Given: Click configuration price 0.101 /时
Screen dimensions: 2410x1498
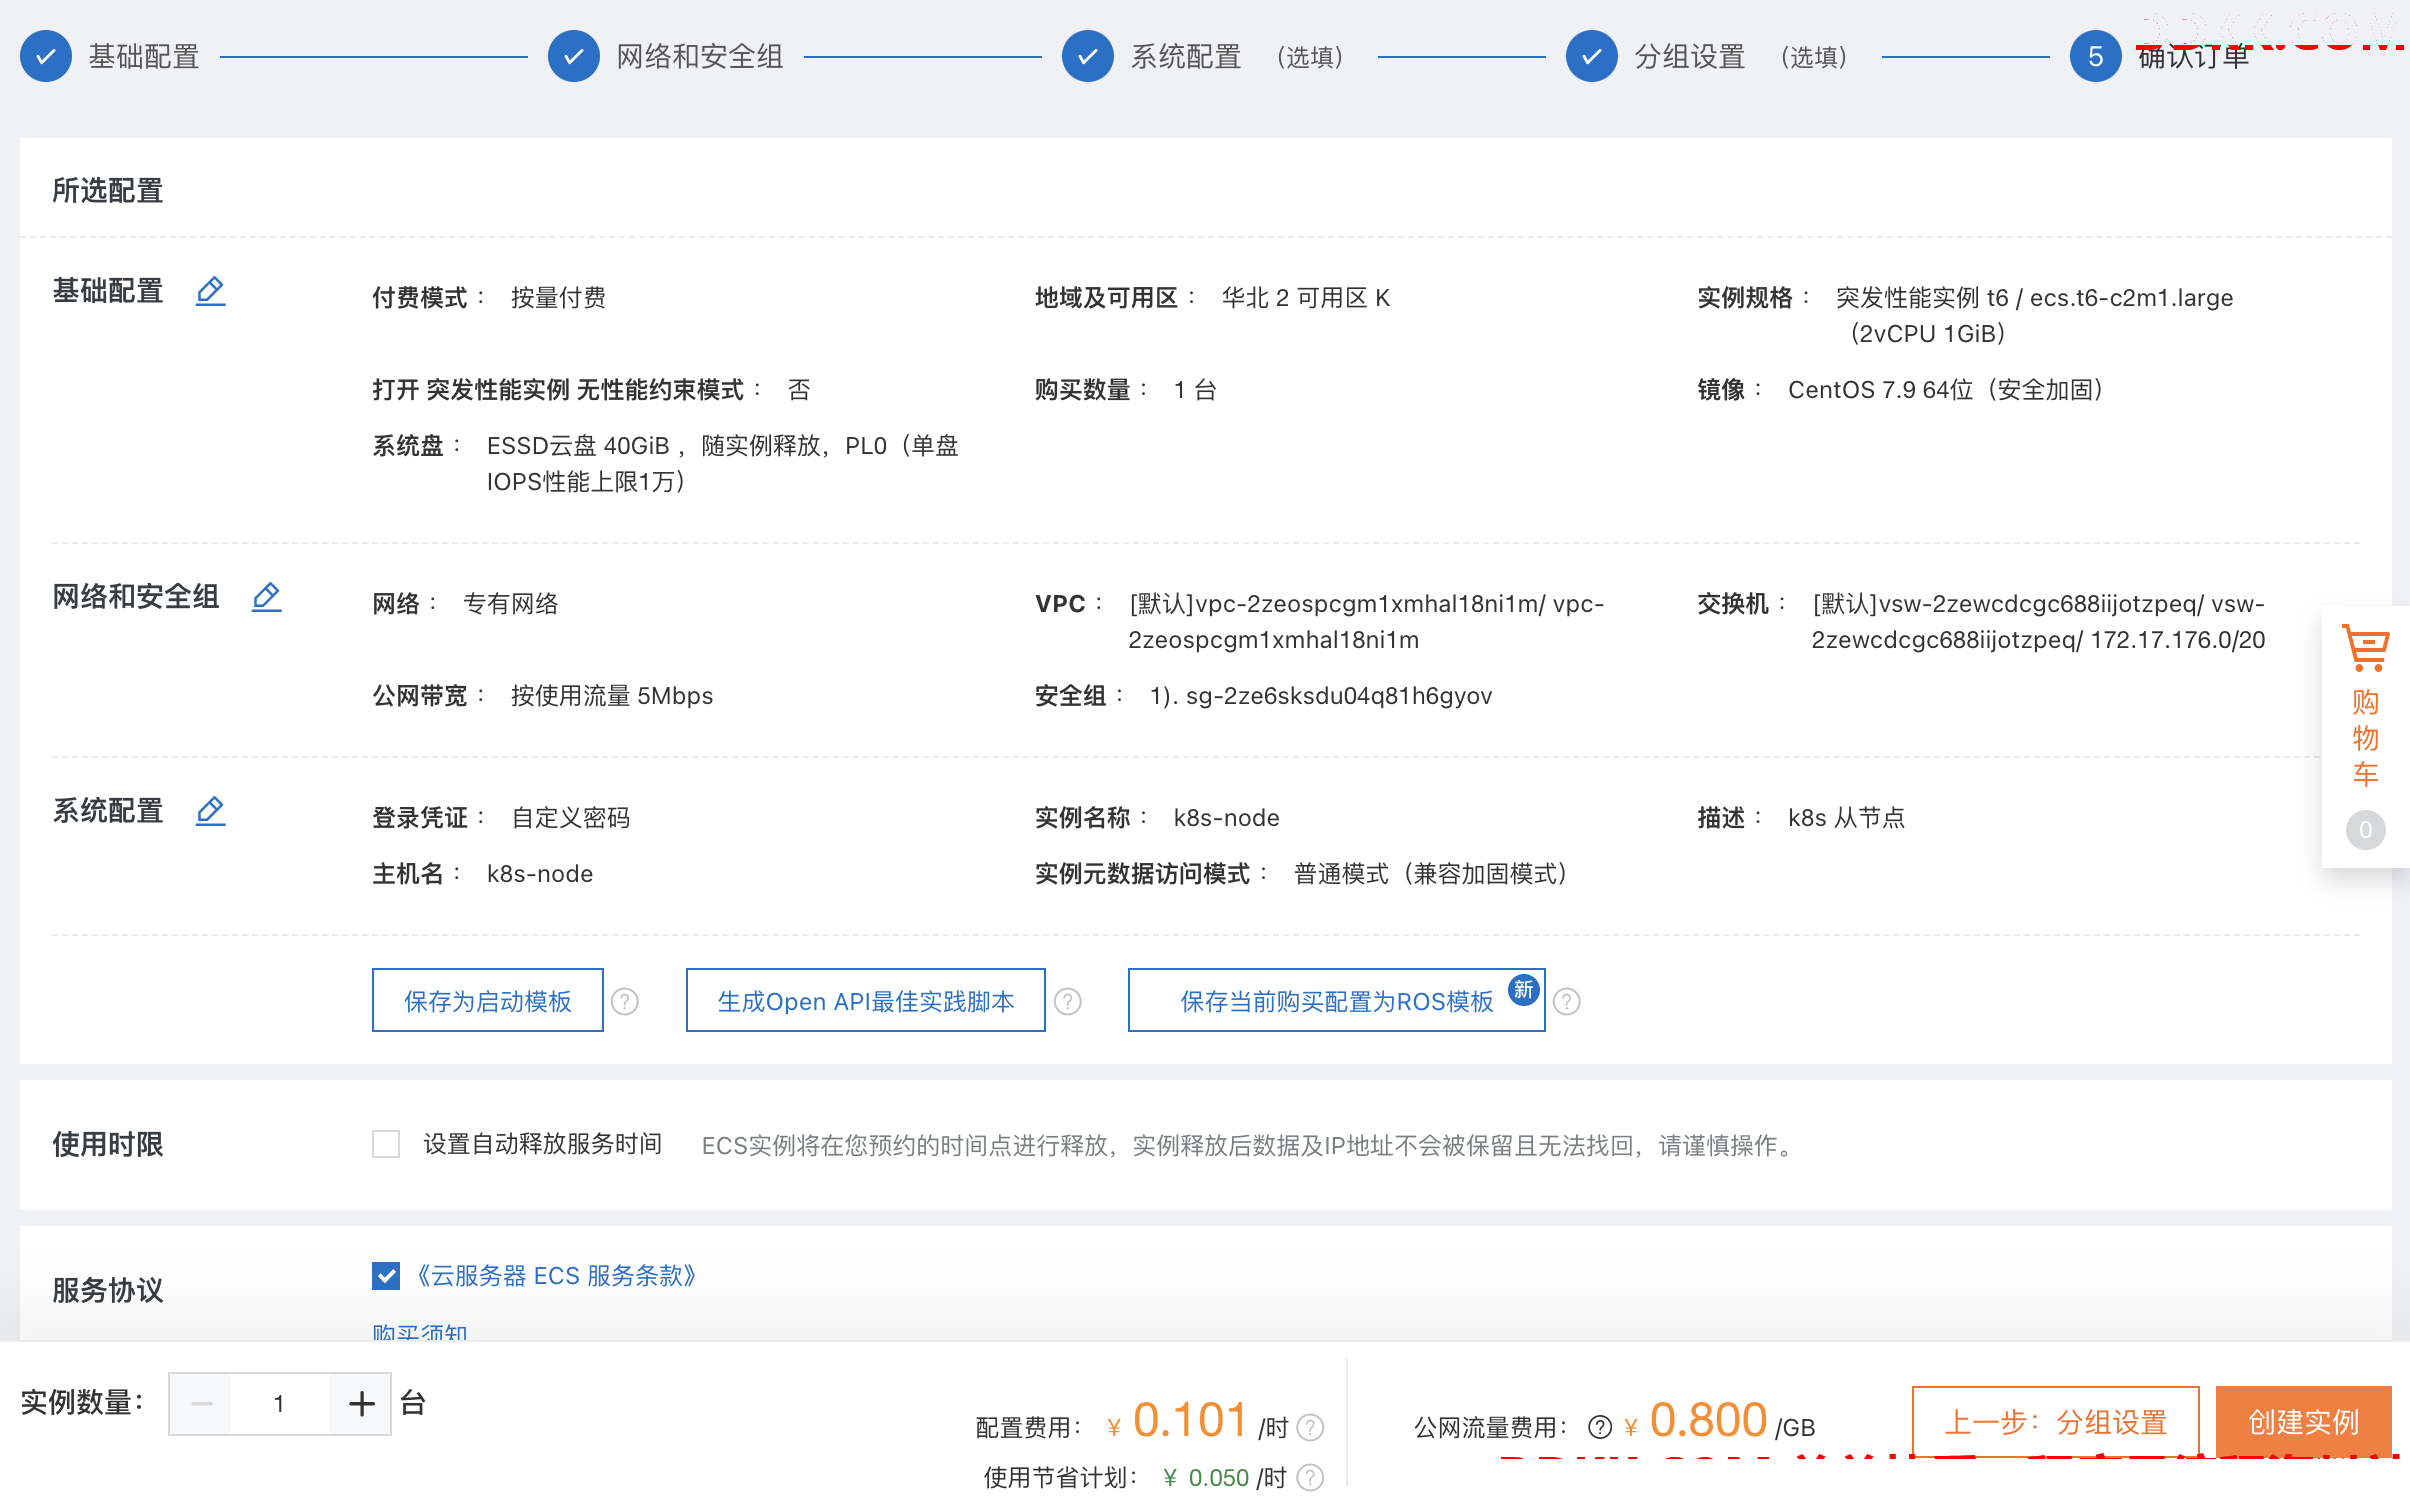Looking at the screenshot, I should pos(1198,1421).
